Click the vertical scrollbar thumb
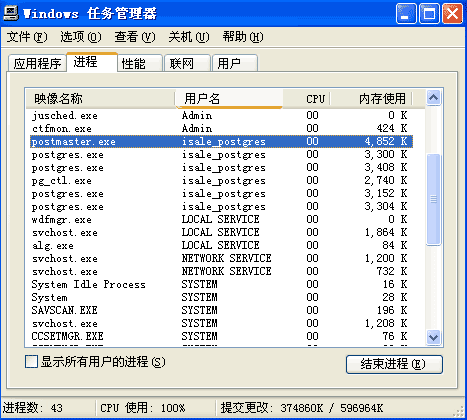The height and width of the screenshot is (420, 467). tap(433, 200)
